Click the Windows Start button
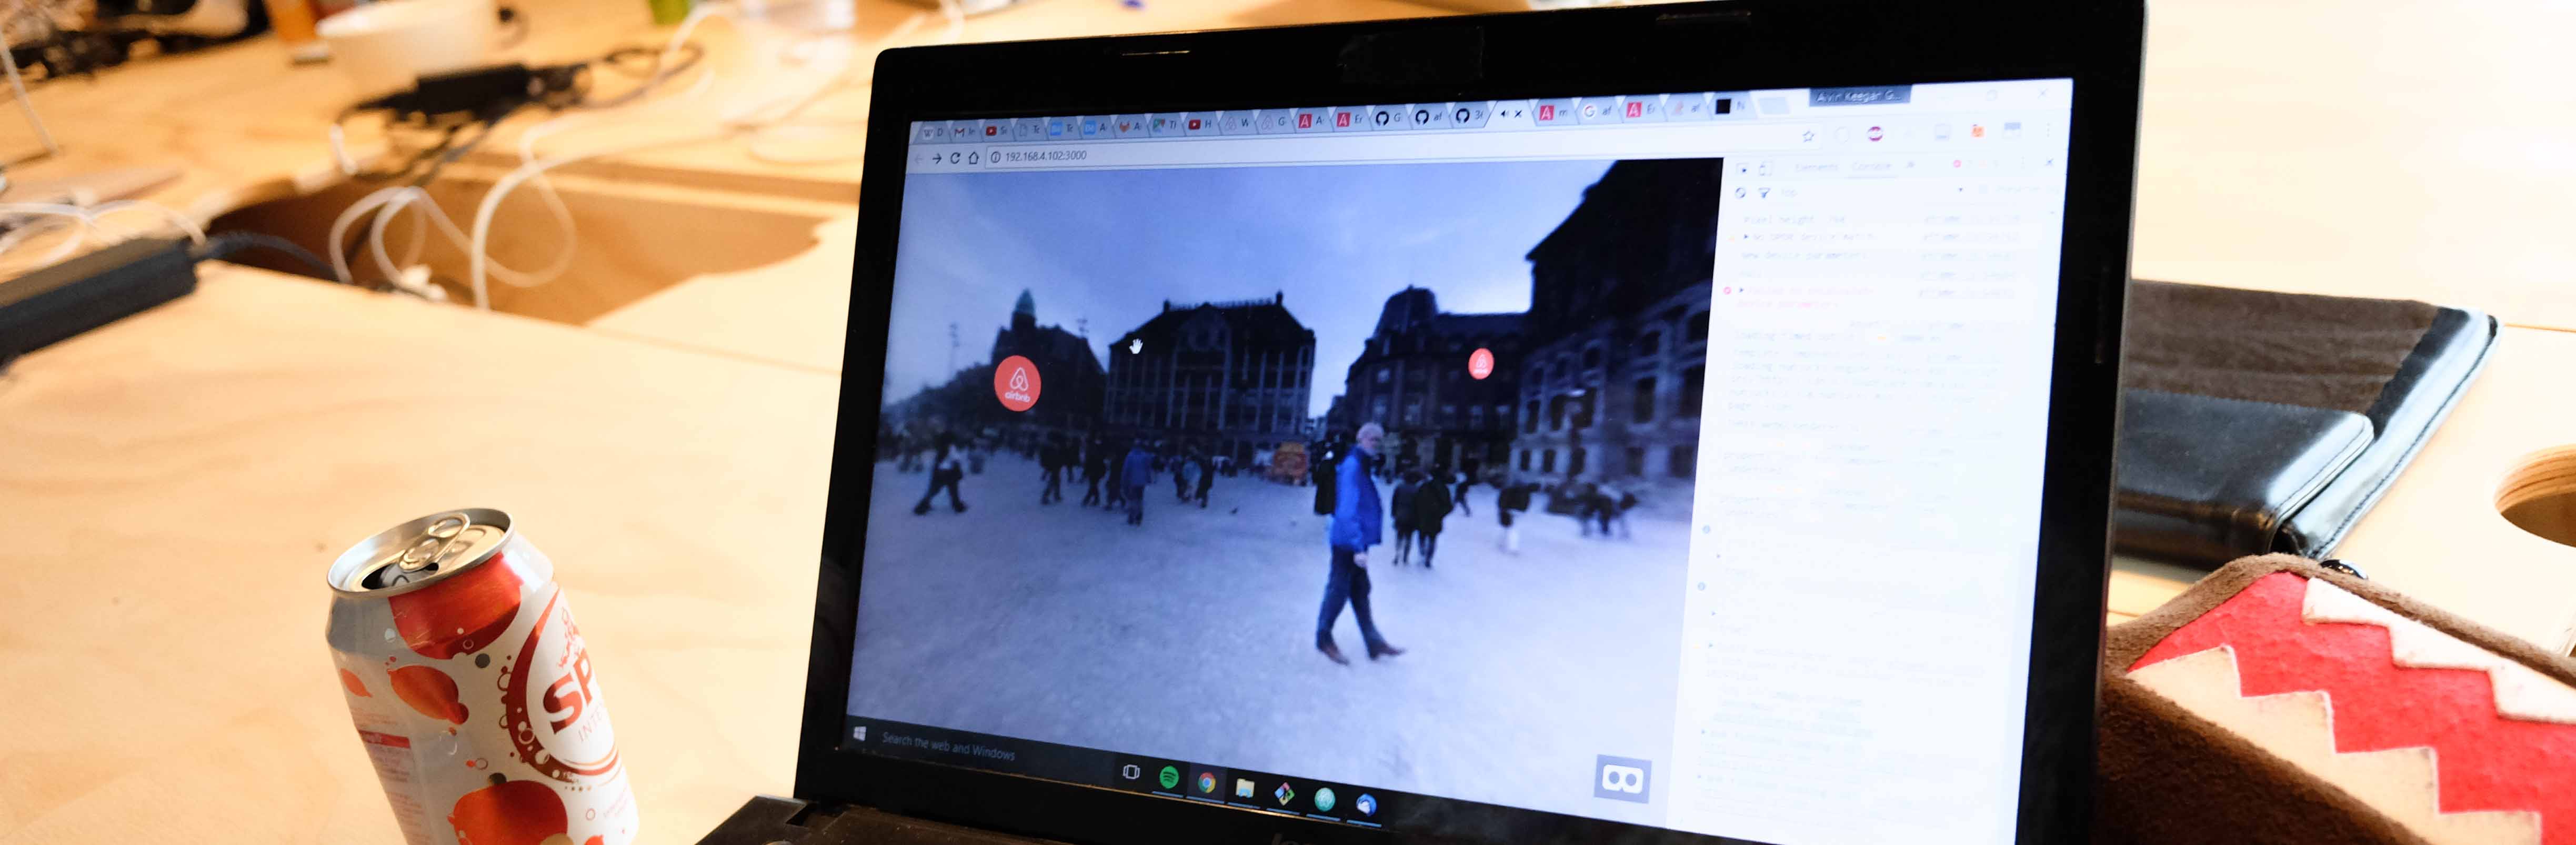This screenshot has height=845, width=2576. (859, 734)
